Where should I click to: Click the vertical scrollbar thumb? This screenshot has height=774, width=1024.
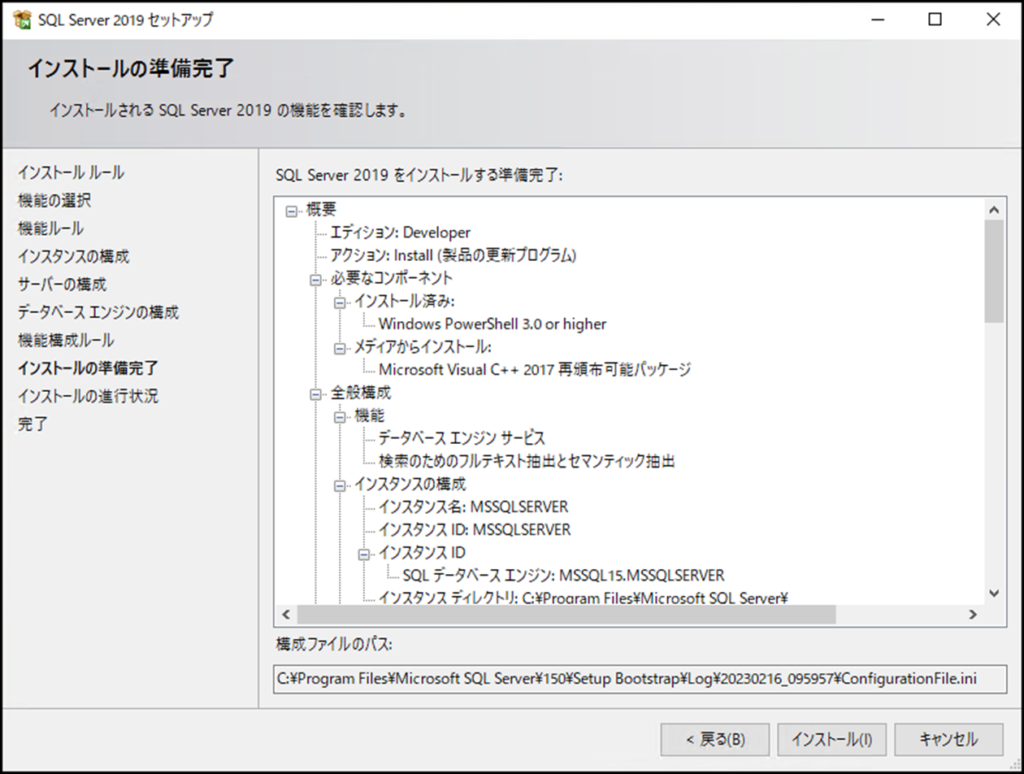click(994, 271)
